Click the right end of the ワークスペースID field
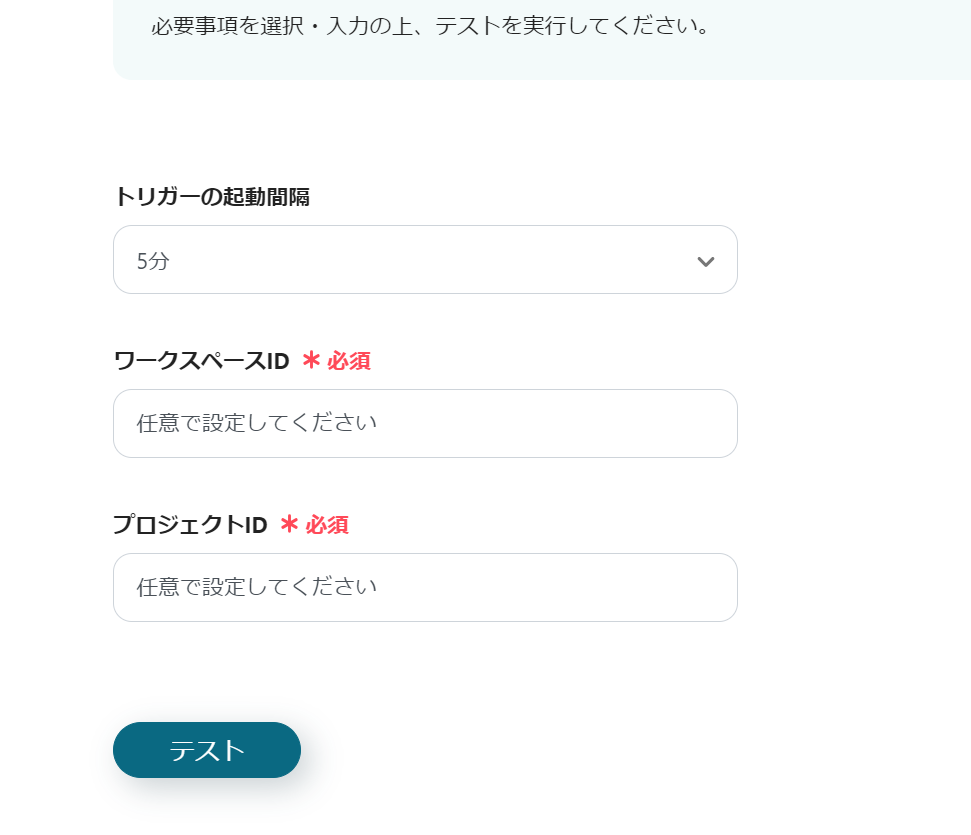971x835 pixels. 710,423
